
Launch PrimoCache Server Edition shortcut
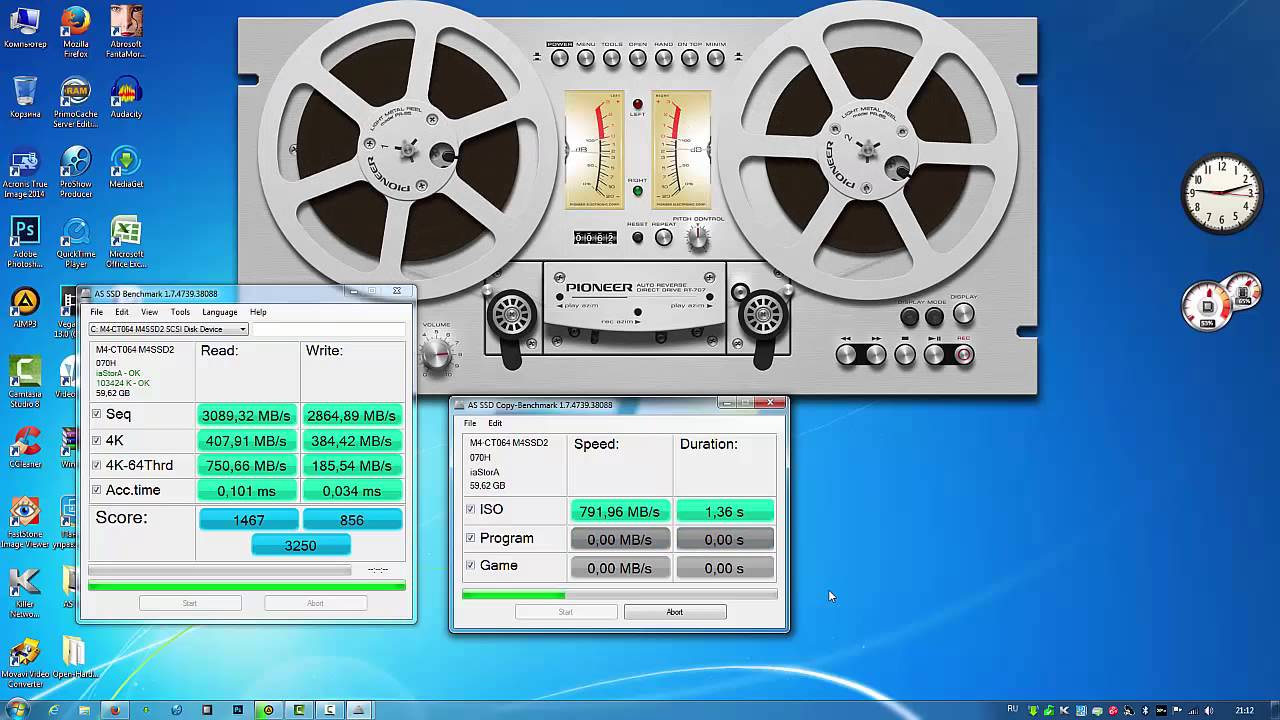point(75,102)
